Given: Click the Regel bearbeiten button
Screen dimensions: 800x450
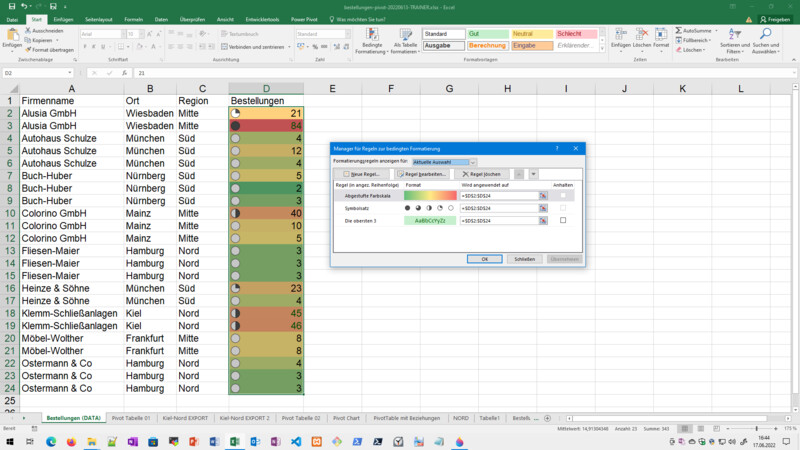Looking at the screenshot, I should coord(421,174).
